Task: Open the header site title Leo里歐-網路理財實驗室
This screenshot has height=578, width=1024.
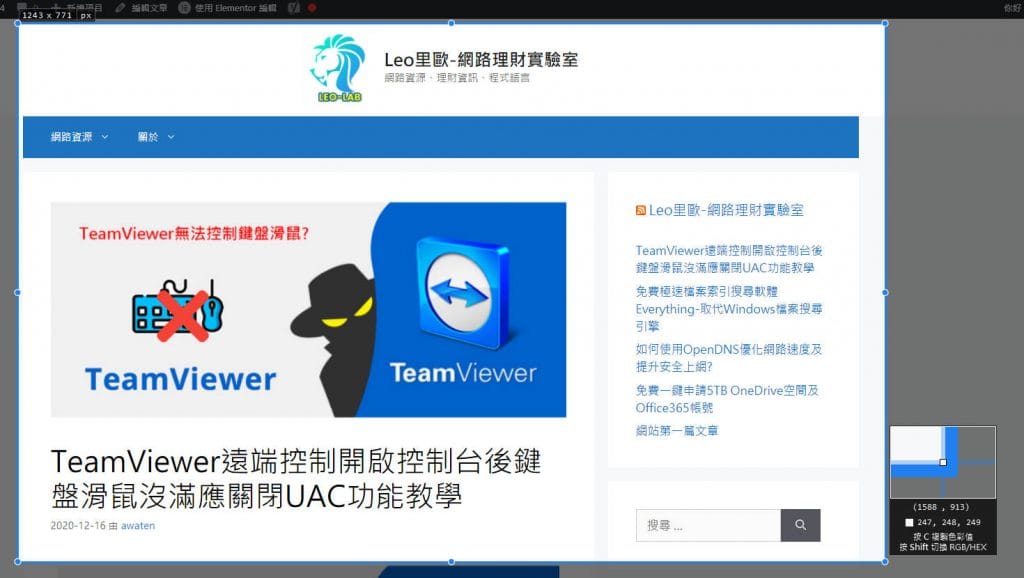Action: (481, 59)
